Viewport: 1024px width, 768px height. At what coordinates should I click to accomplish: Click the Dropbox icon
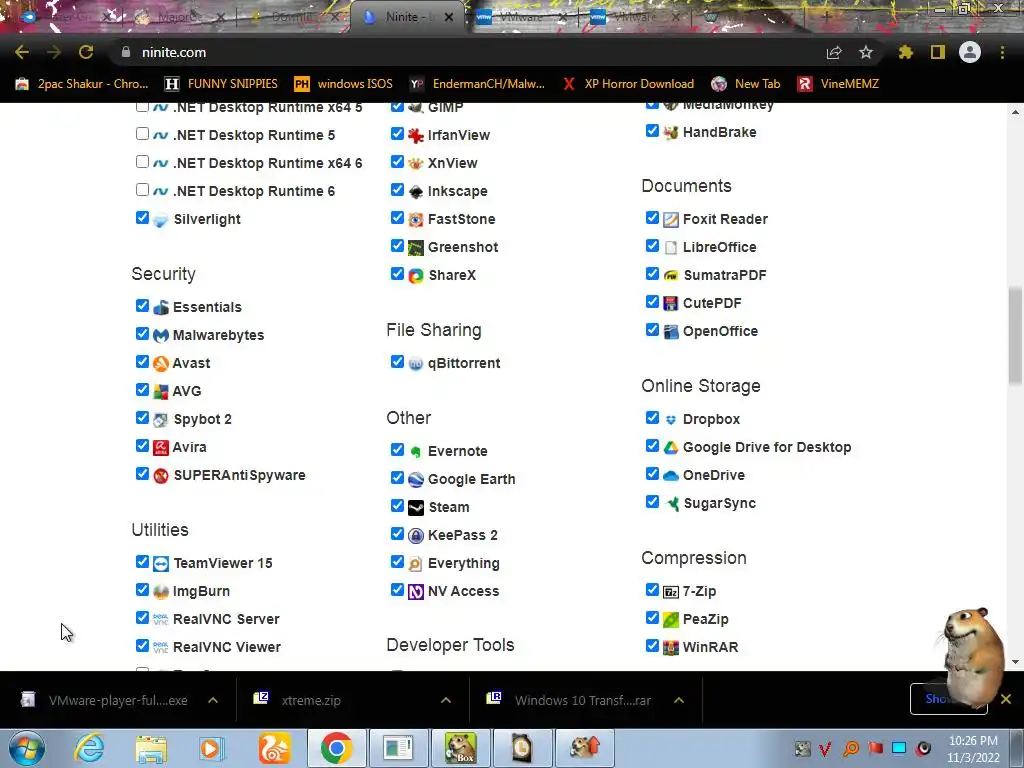pos(671,420)
